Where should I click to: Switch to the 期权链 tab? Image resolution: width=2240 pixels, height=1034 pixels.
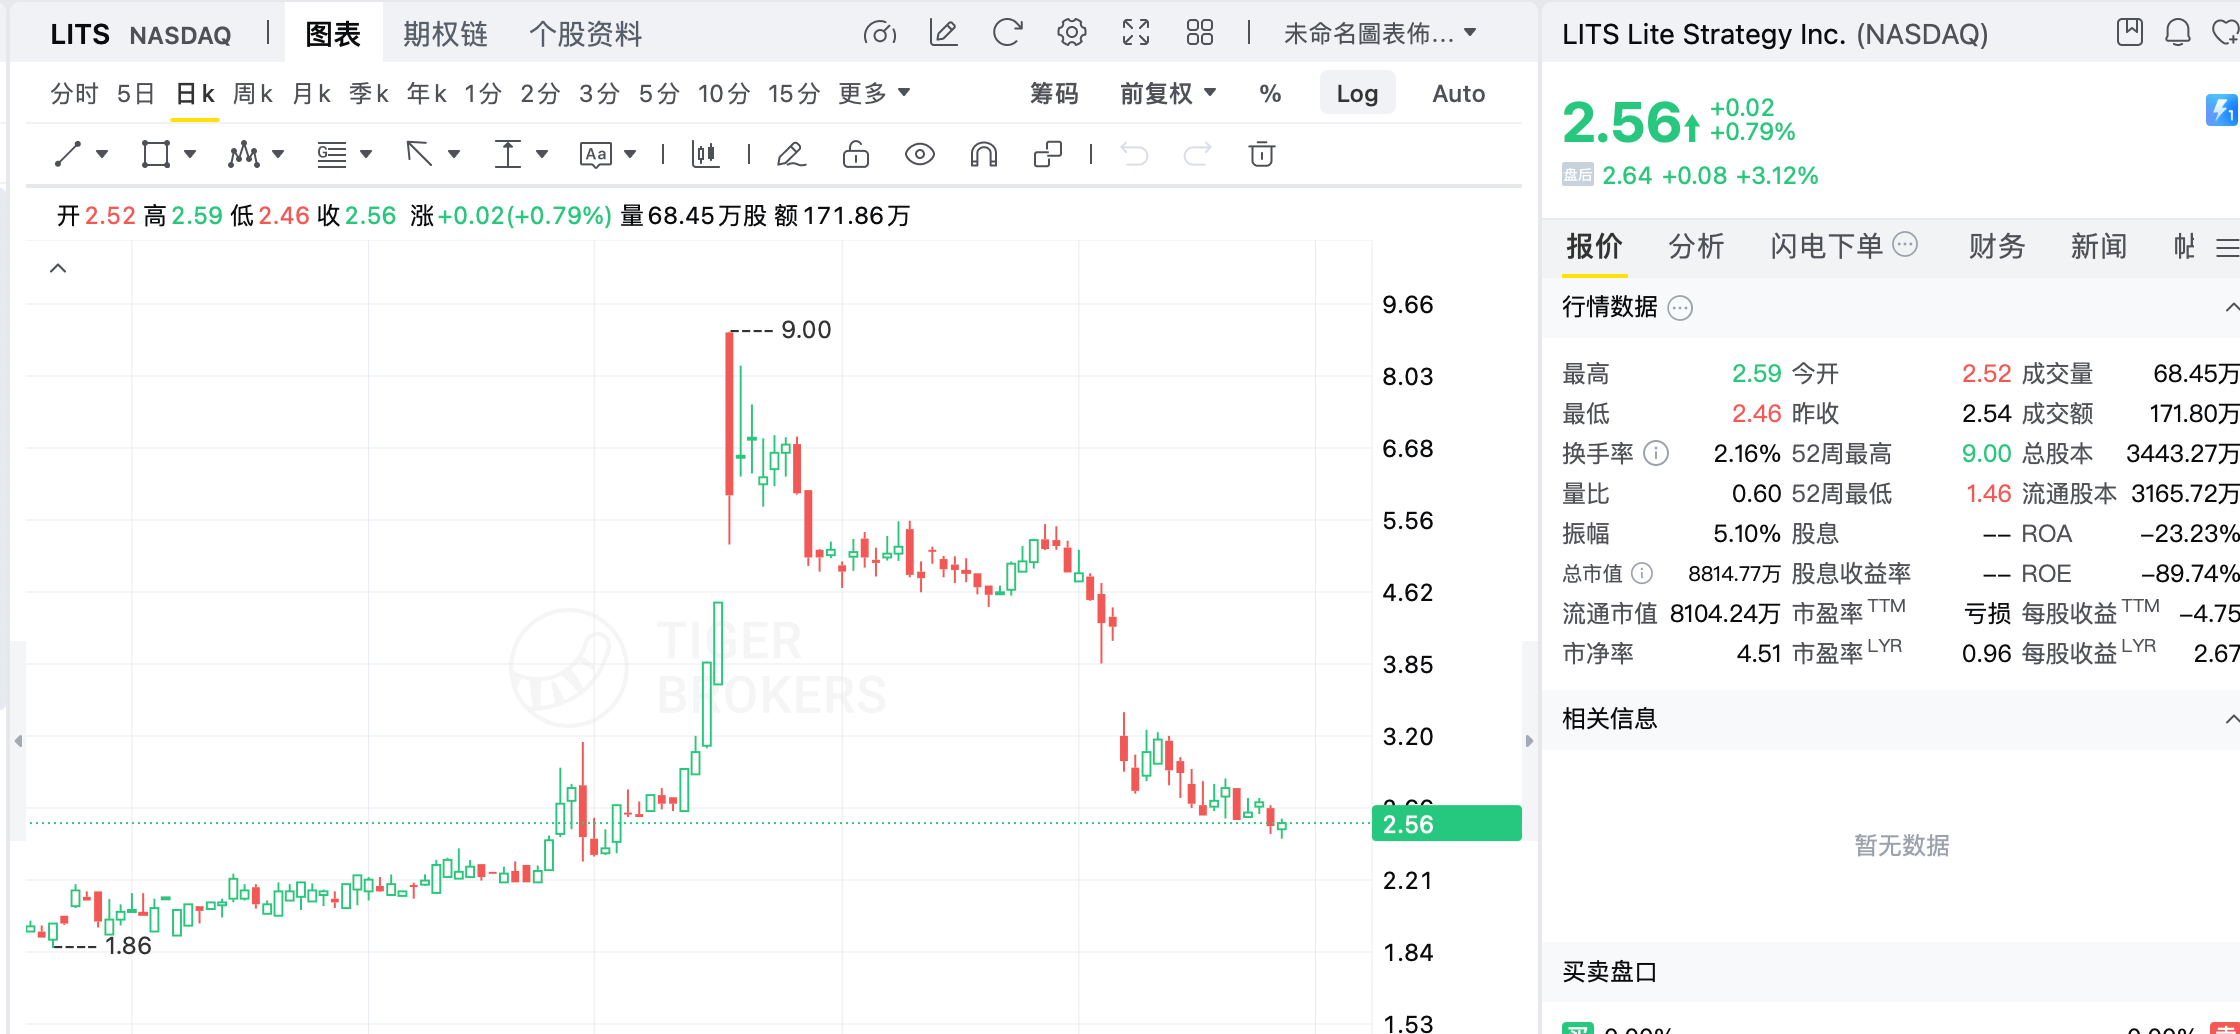[x=445, y=34]
